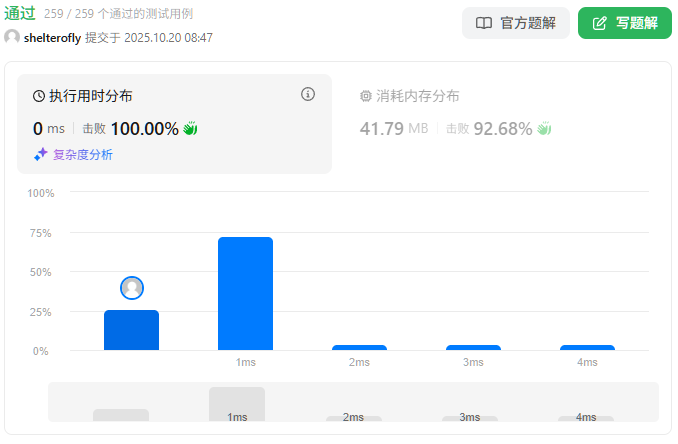The height and width of the screenshot is (444, 678).
Task: Click the info icon in the runtime panel
Action: 308,94
